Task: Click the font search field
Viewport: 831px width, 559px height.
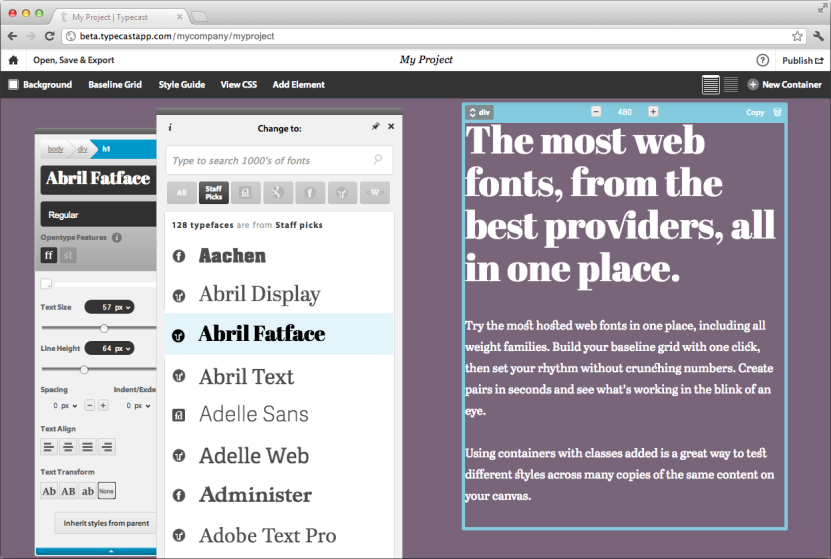Action: [x=279, y=160]
